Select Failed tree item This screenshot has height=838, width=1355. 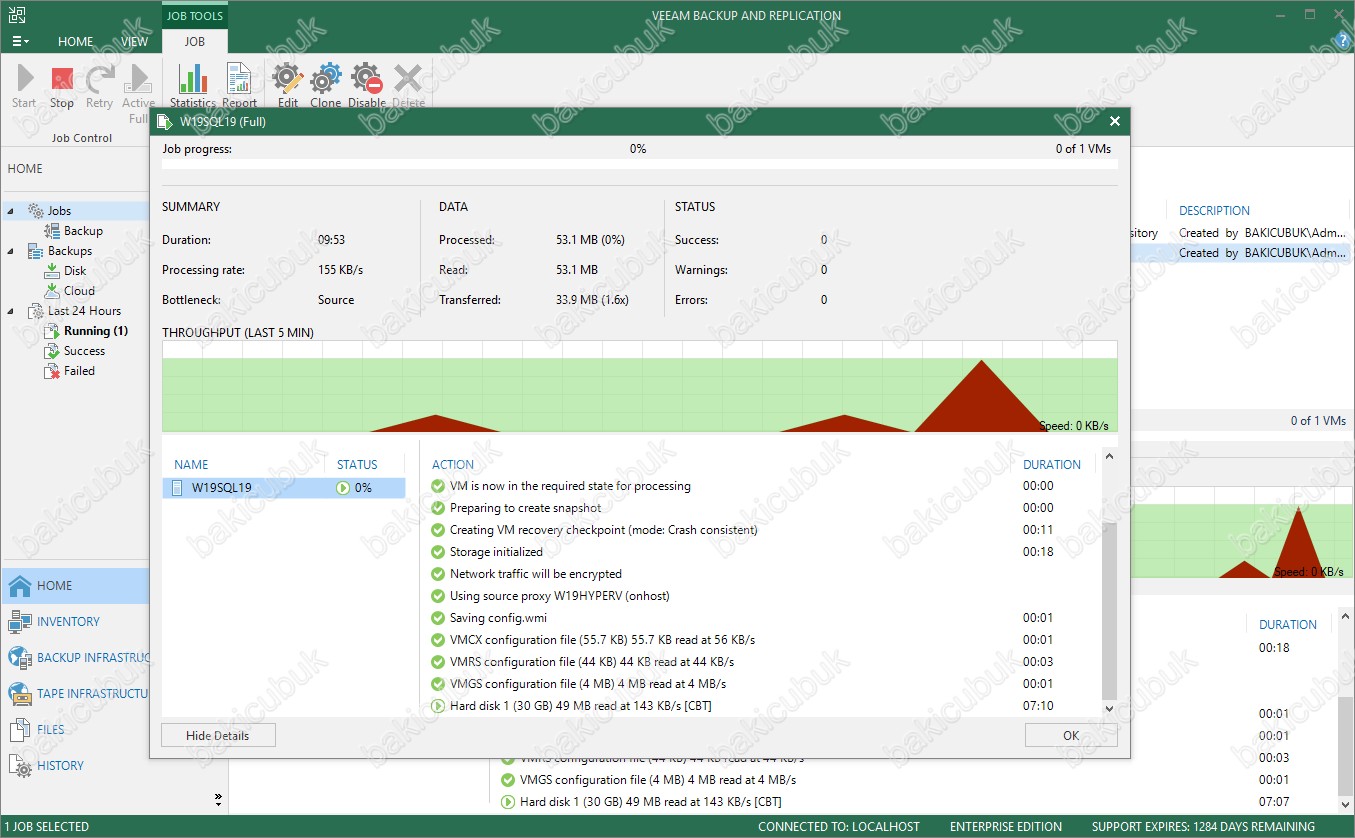[x=79, y=371]
